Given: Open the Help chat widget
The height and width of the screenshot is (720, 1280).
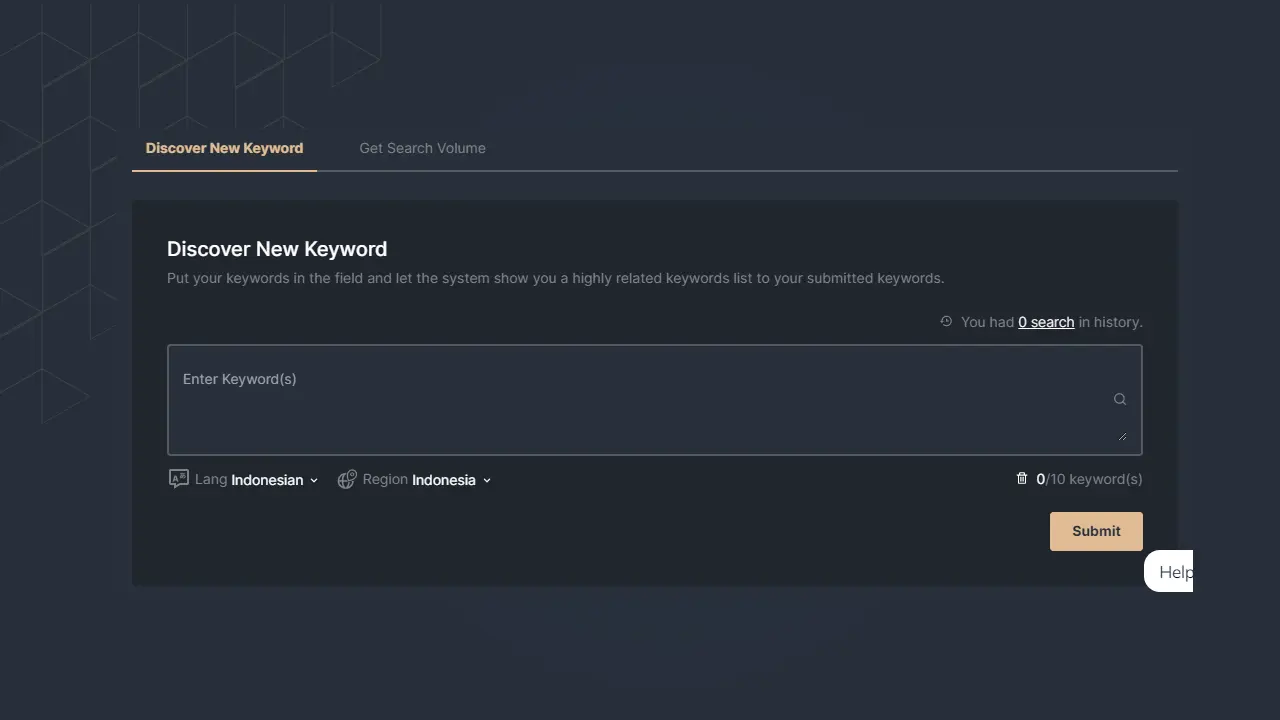Looking at the screenshot, I should pyautogui.click(x=1169, y=571).
